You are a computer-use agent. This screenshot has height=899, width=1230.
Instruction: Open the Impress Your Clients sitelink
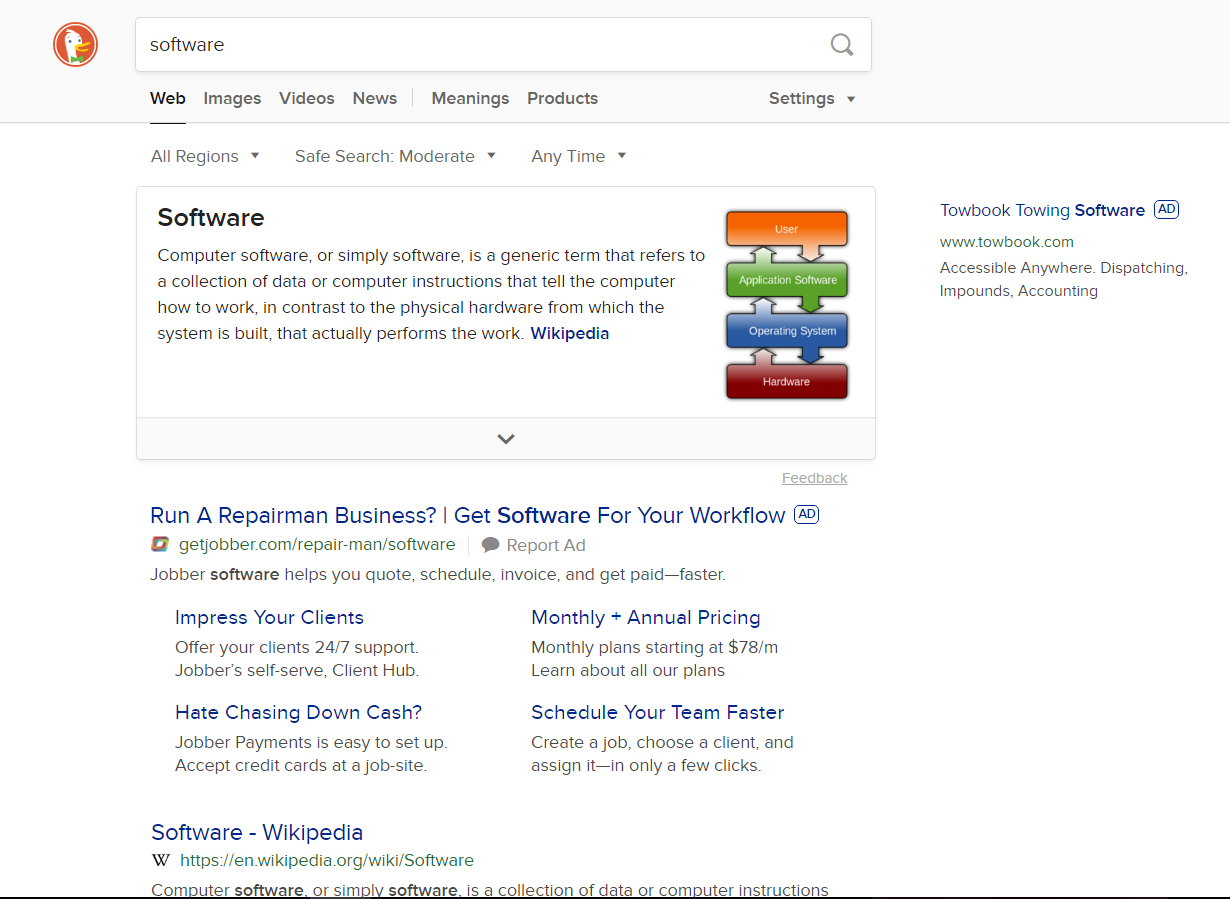click(x=269, y=617)
